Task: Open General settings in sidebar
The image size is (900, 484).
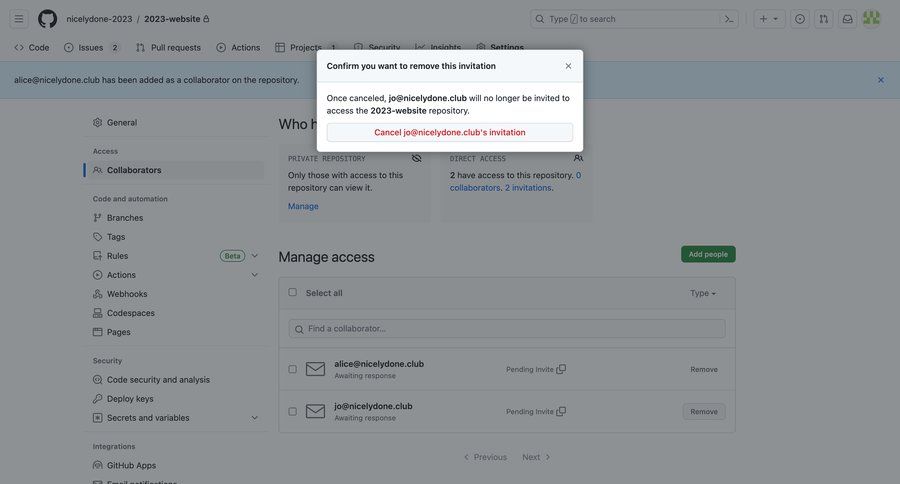Action: [174, 122]
